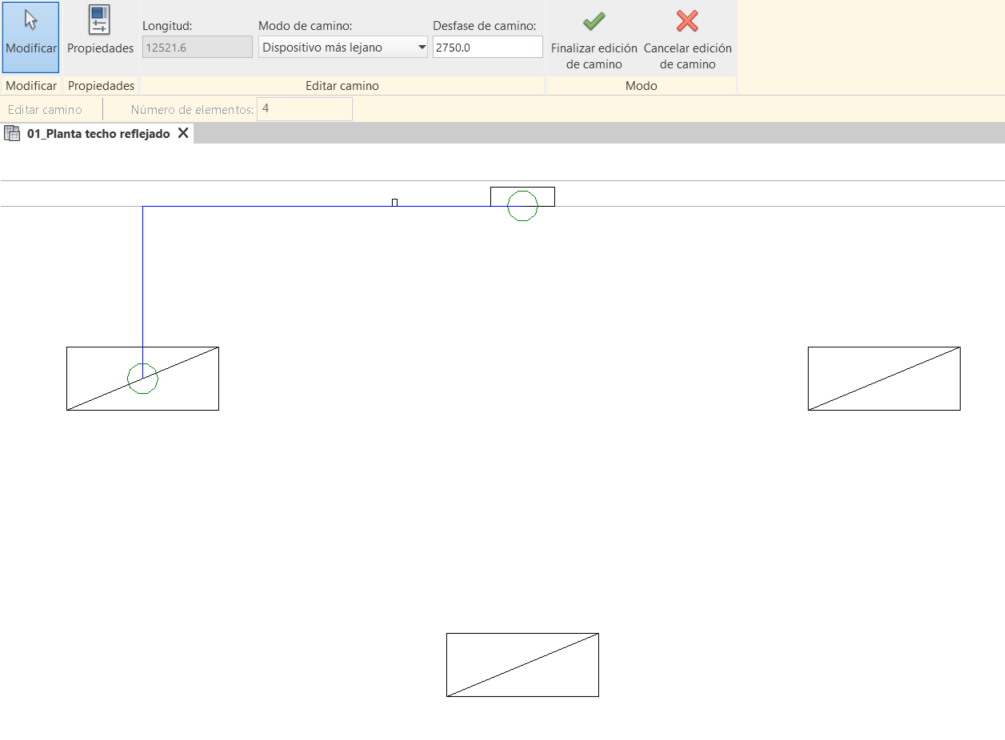
Task: Select the left rectangular light fixture
Action: tap(142, 379)
